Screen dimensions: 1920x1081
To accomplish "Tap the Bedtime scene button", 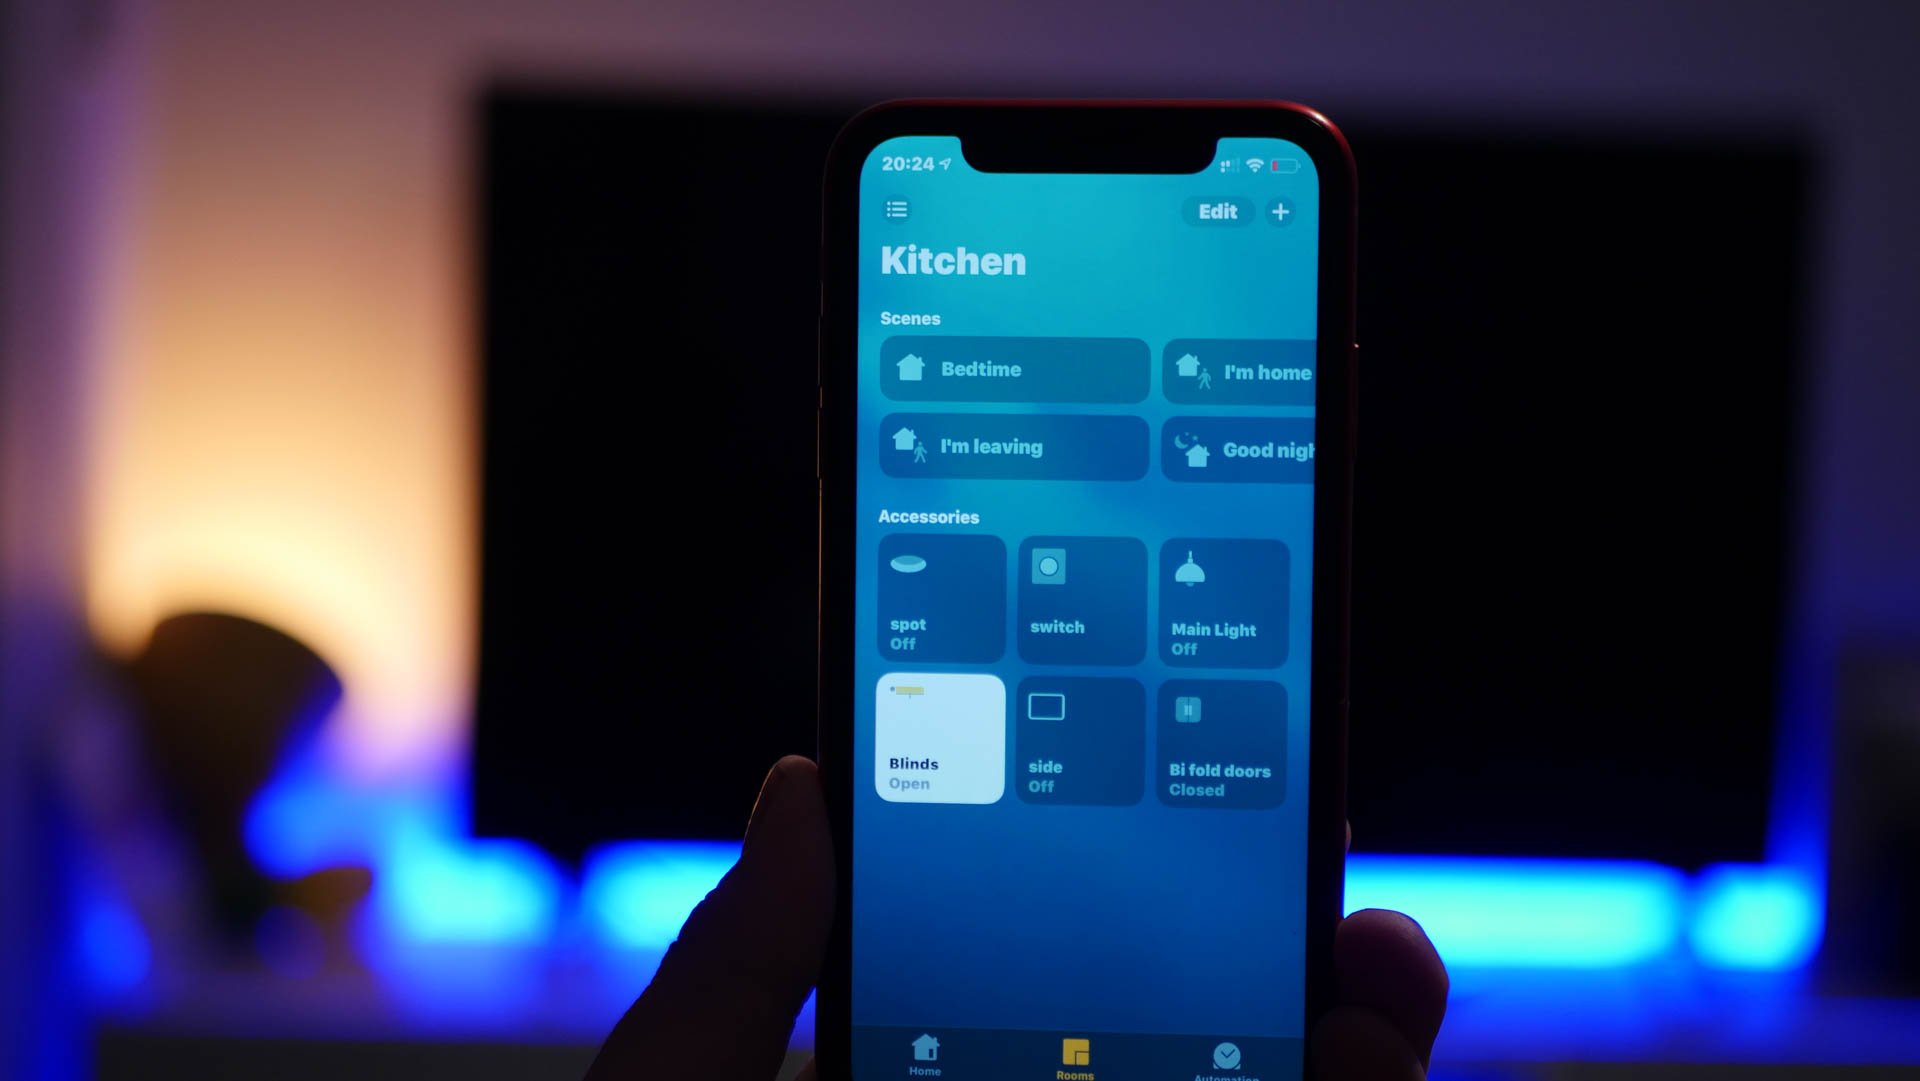I will point(1013,369).
